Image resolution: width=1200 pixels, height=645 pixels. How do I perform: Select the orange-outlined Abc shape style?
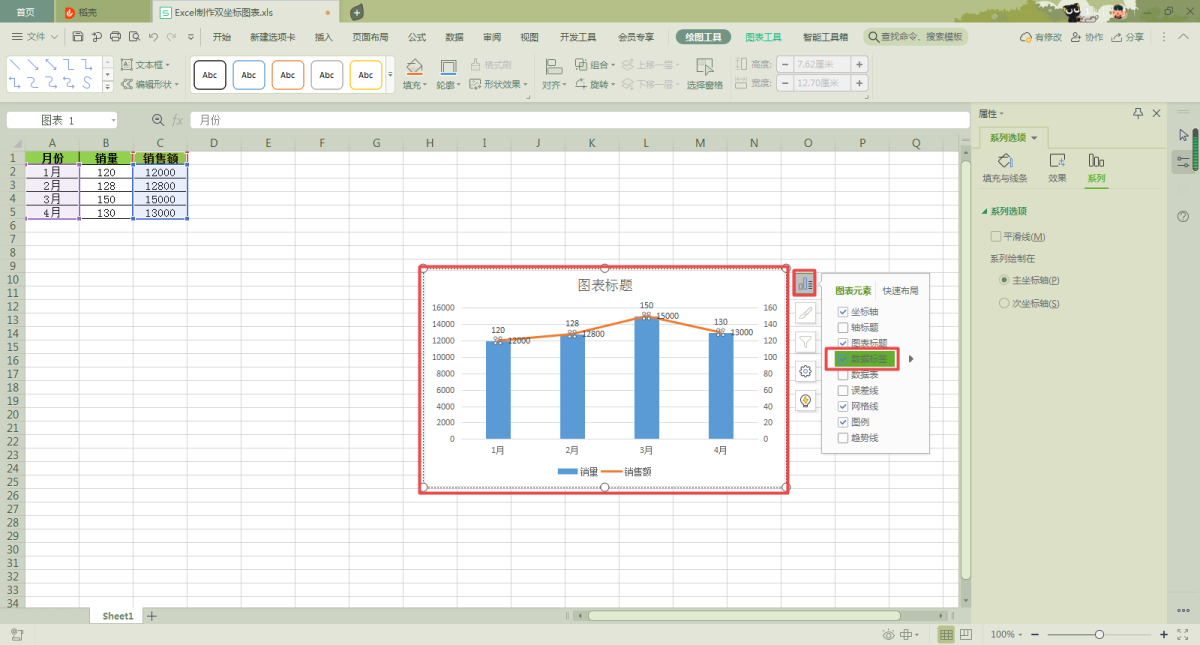coord(288,75)
